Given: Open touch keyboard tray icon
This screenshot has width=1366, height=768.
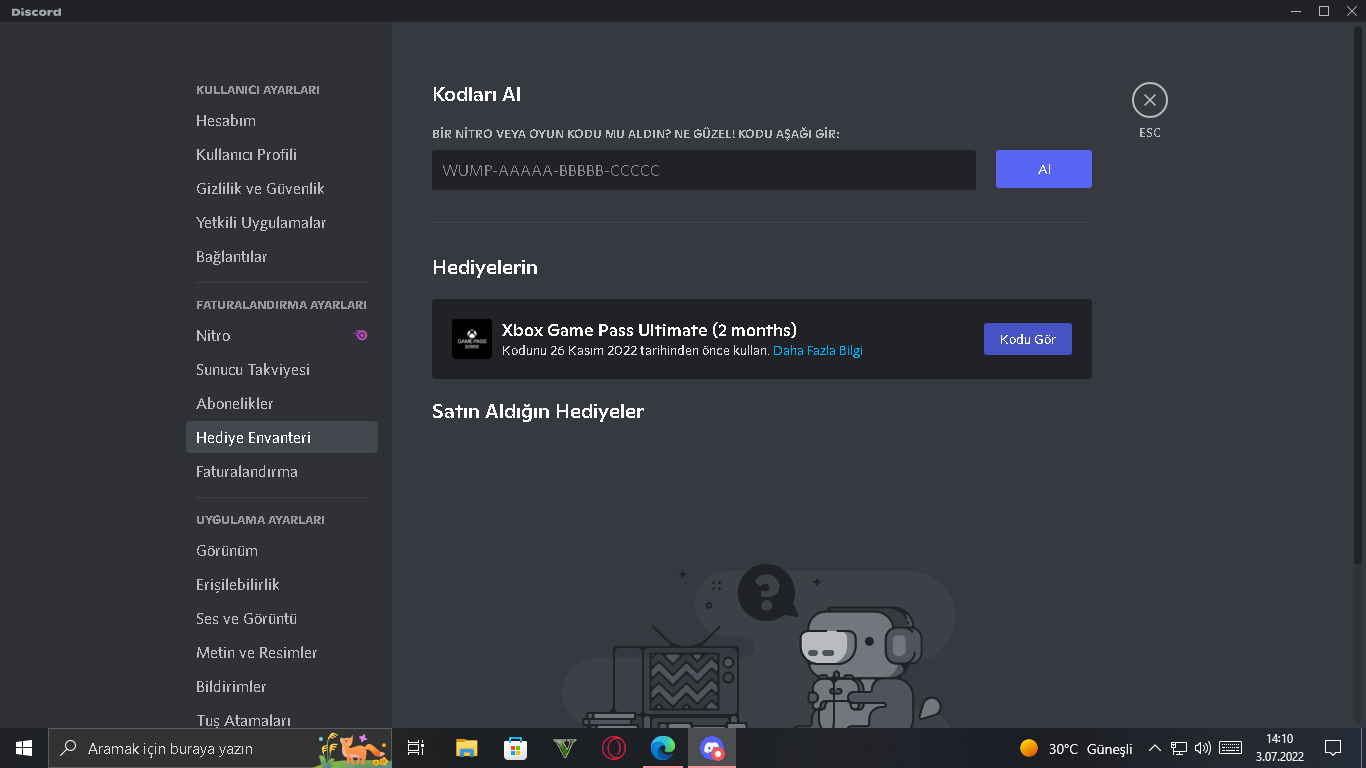Looking at the screenshot, I should tap(1231, 748).
